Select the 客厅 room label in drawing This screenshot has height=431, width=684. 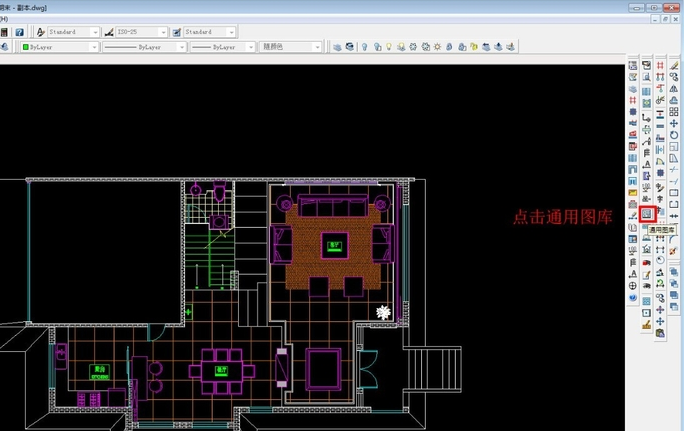(x=335, y=246)
